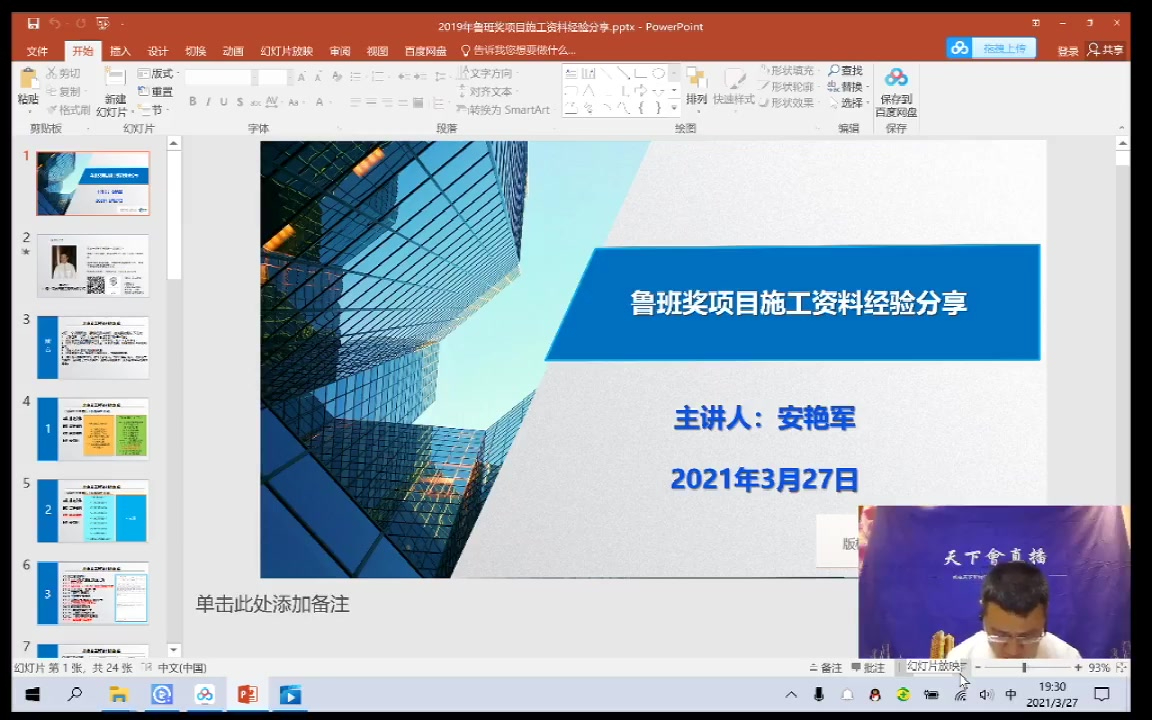Toggle bold formatting with the B icon
The image size is (1152, 720).
(x=193, y=100)
